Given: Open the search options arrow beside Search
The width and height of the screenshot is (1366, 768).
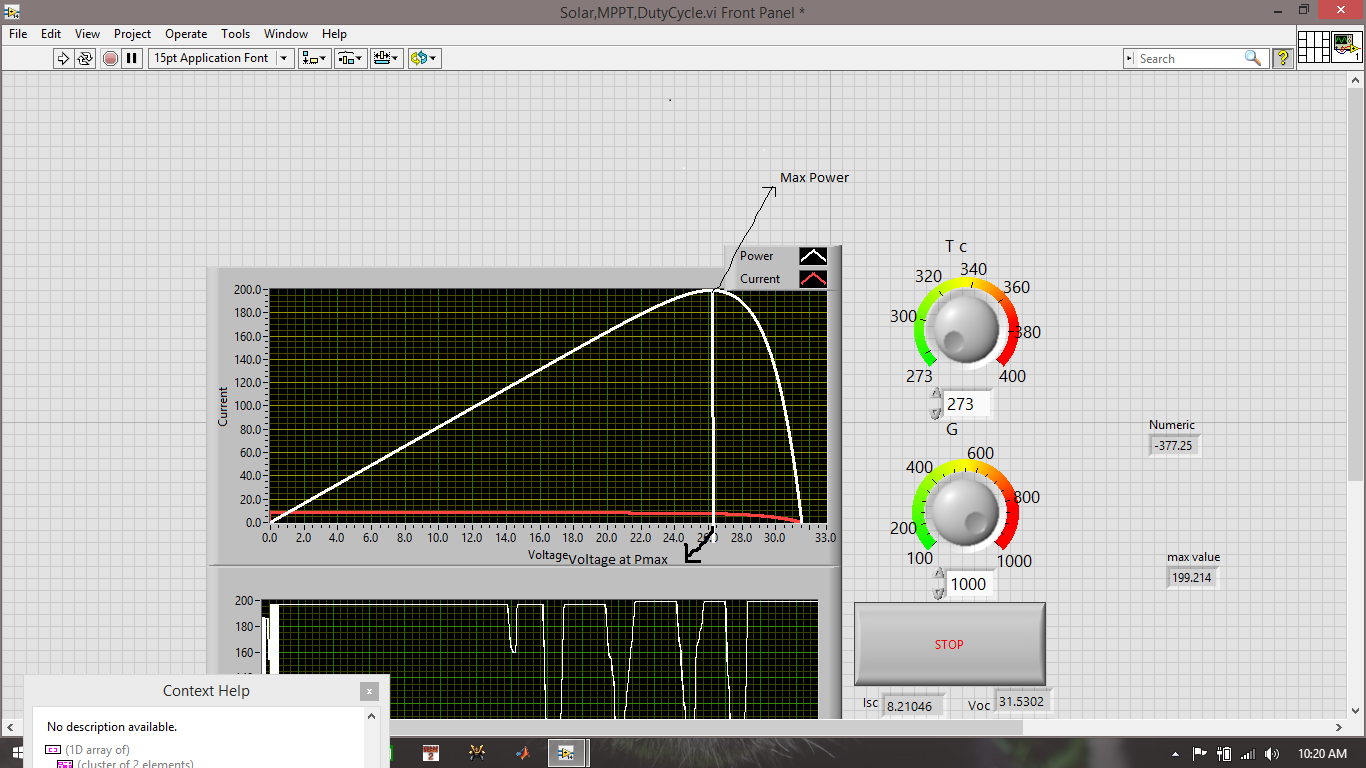Looking at the screenshot, I should (x=1130, y=58).
